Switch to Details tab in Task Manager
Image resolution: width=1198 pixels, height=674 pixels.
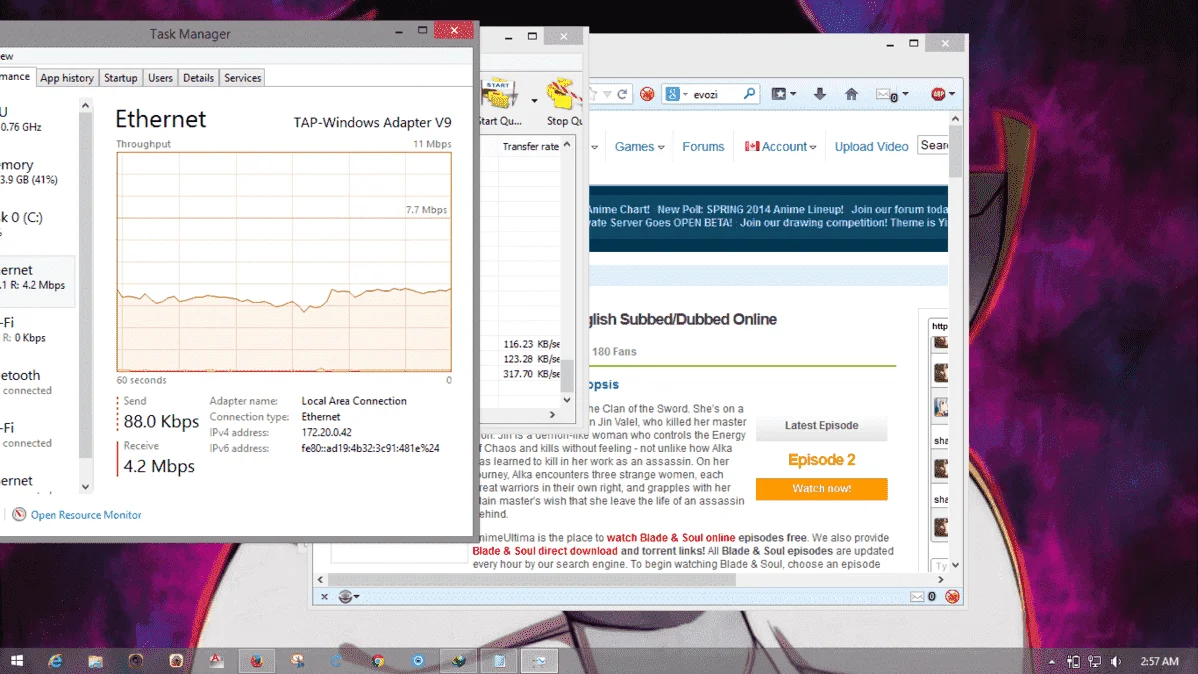199,78
